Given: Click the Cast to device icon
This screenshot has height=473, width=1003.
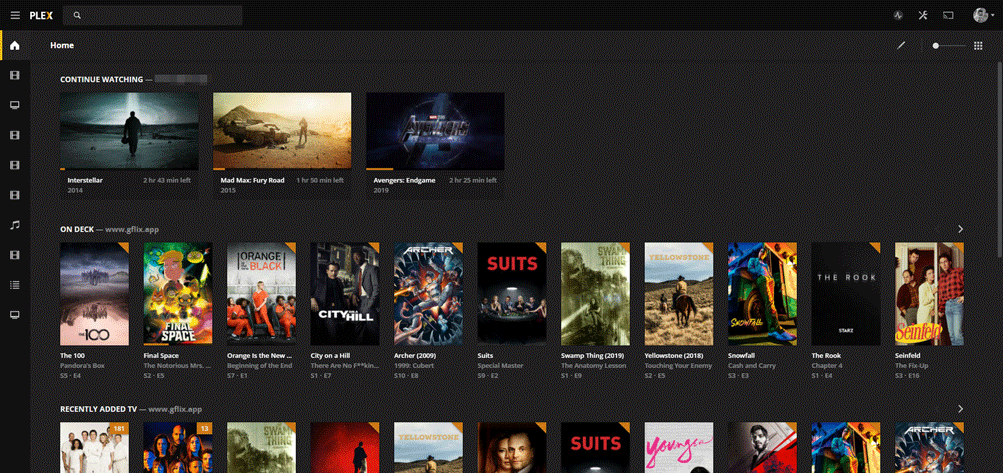Looking at the screenshot, I should (x=948, y=16).
